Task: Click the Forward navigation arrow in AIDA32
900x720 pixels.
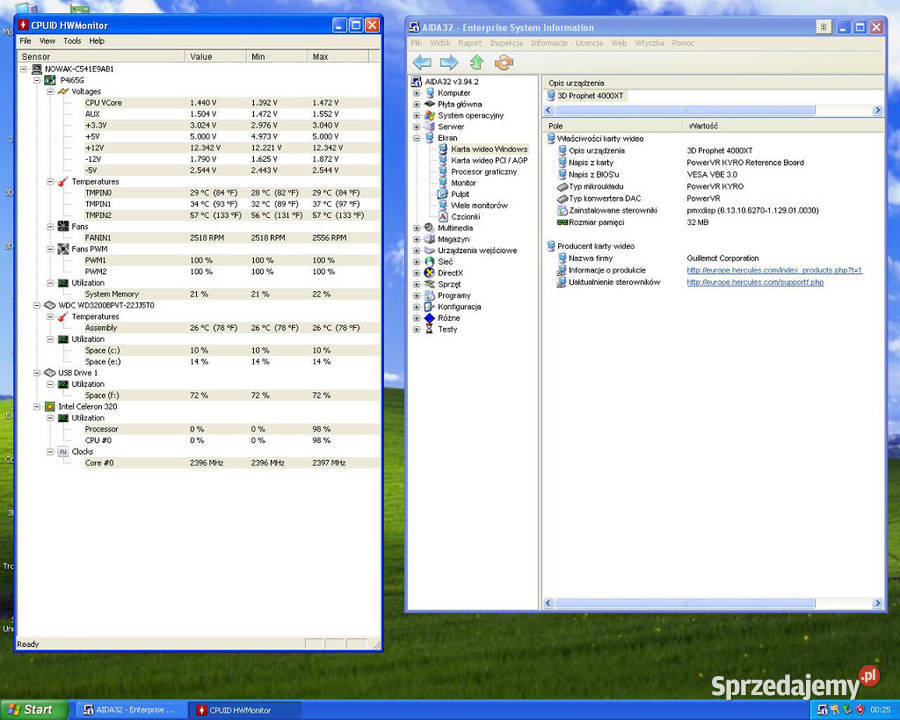Action: 447,62
